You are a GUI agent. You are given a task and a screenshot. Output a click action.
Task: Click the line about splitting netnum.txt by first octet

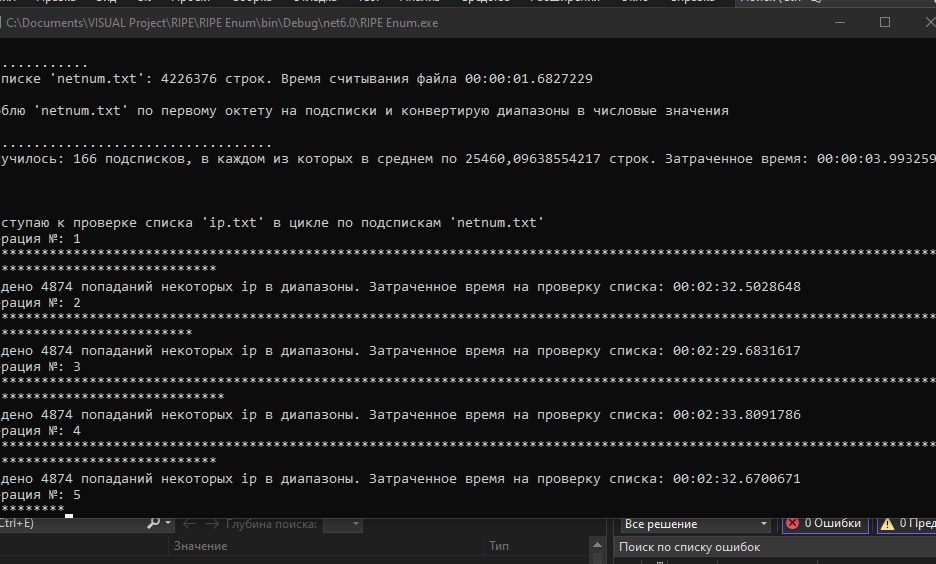364,111
